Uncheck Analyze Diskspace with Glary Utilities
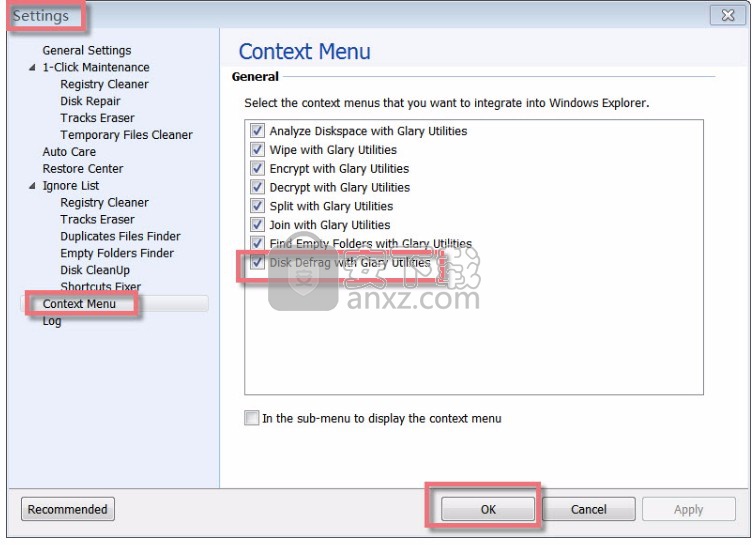Image resolution: width=752 pixels, height=545 pixels. tap(257, 130)
